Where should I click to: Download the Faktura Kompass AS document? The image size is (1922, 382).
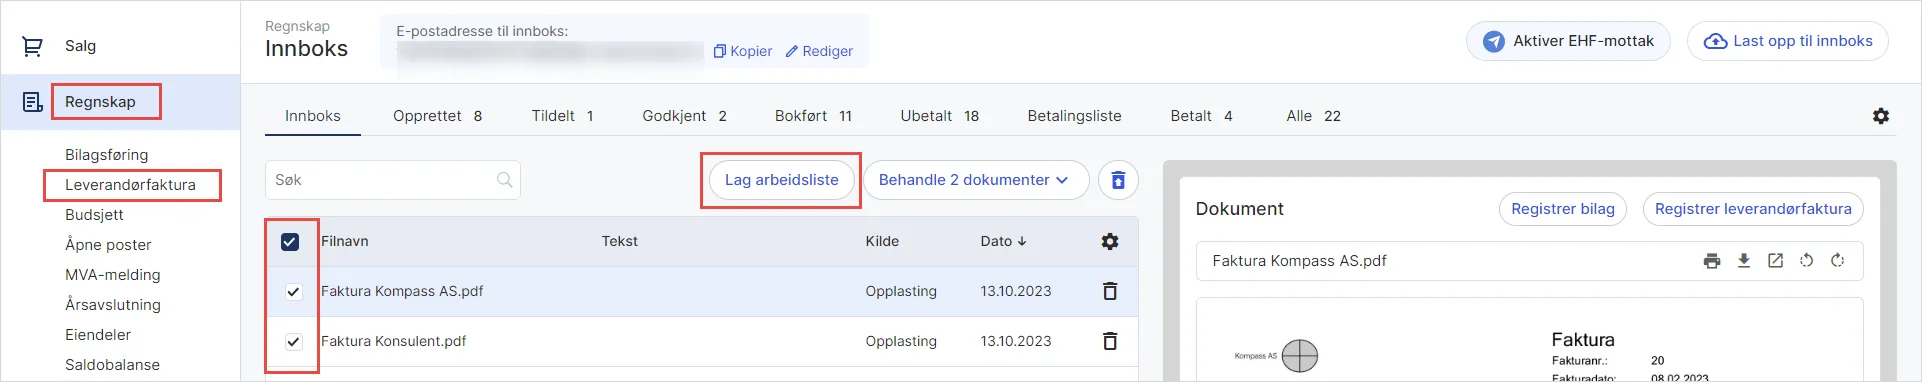1744,261
